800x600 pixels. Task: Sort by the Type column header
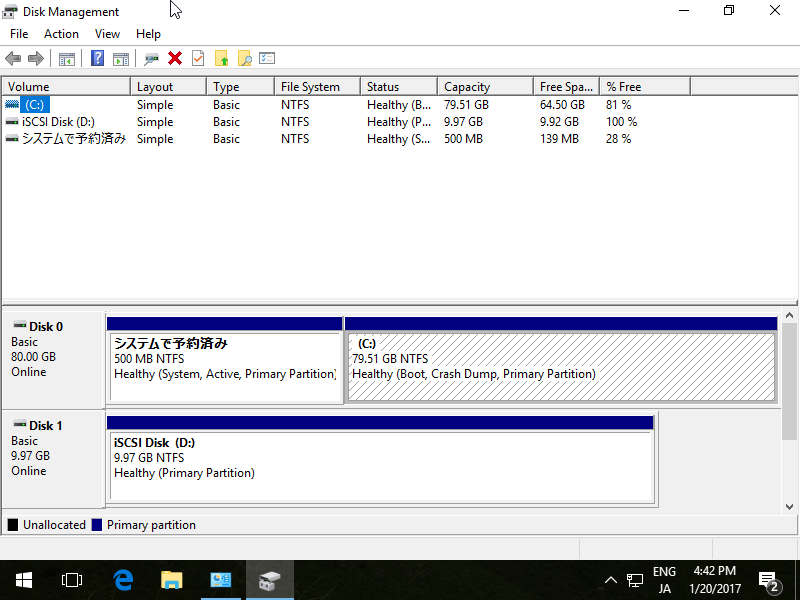241,87
